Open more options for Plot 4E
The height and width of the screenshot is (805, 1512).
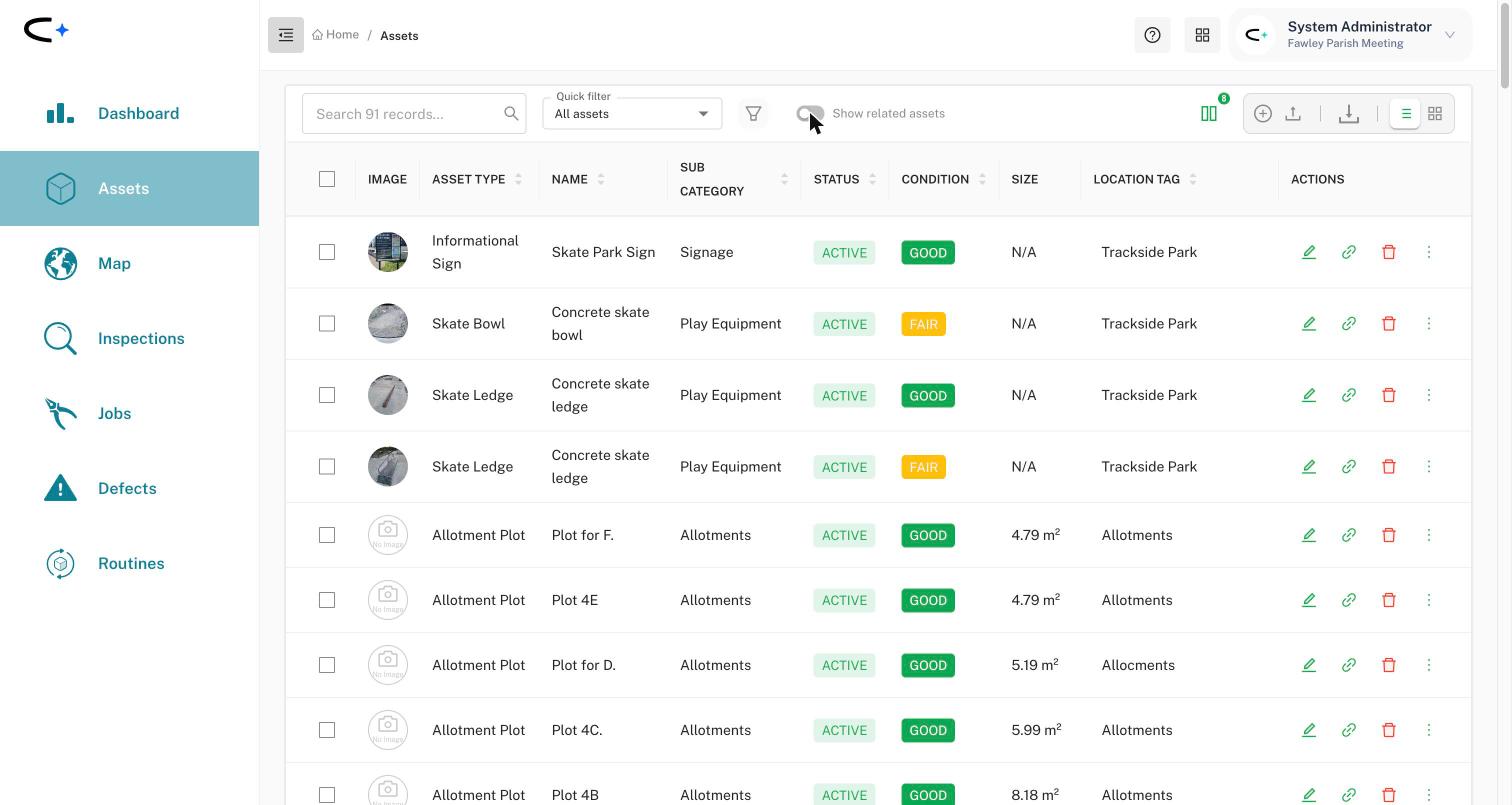[1429, 600]
